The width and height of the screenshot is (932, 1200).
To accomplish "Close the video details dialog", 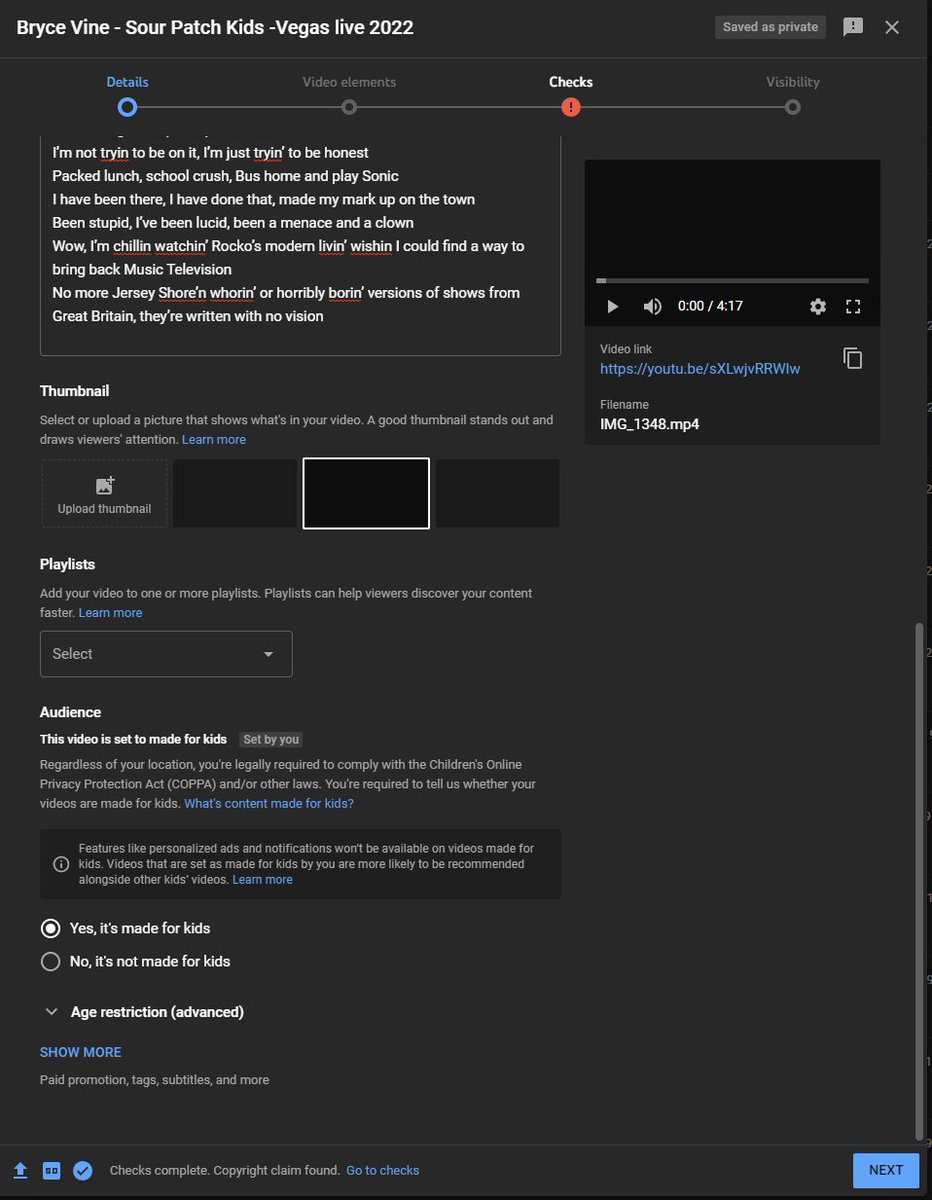I will point(892,27).
